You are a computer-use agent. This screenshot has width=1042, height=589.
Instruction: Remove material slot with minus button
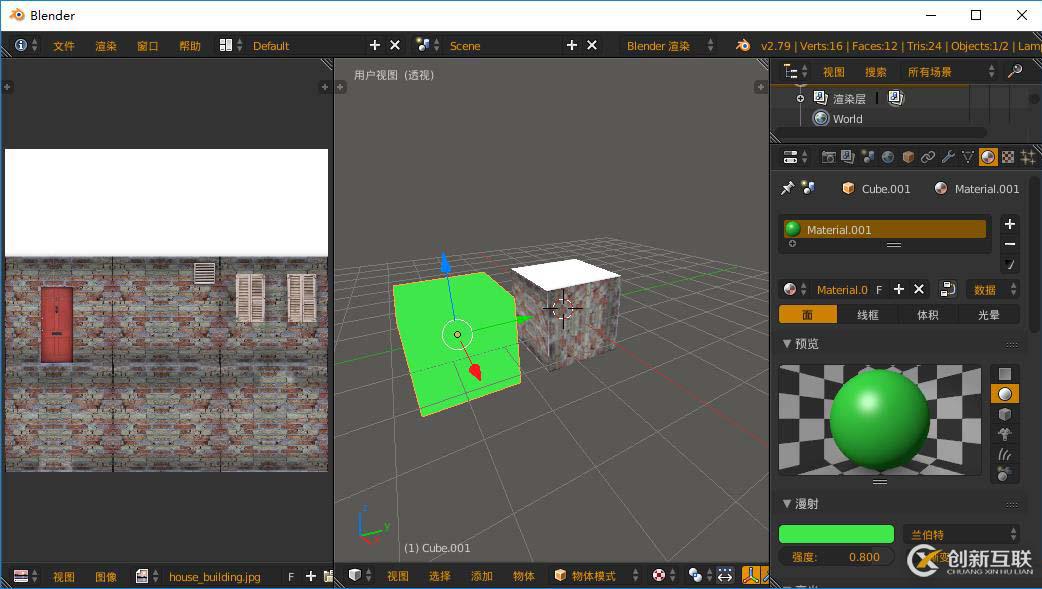point(1009,244)
